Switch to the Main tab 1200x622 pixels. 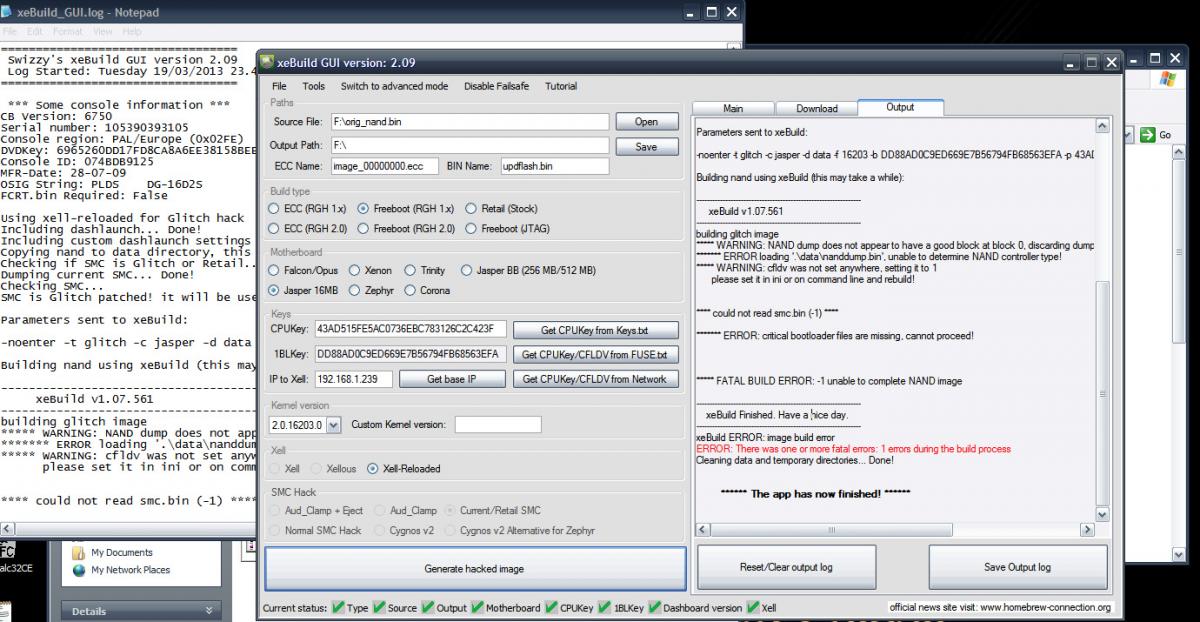(x=733, y=108)
